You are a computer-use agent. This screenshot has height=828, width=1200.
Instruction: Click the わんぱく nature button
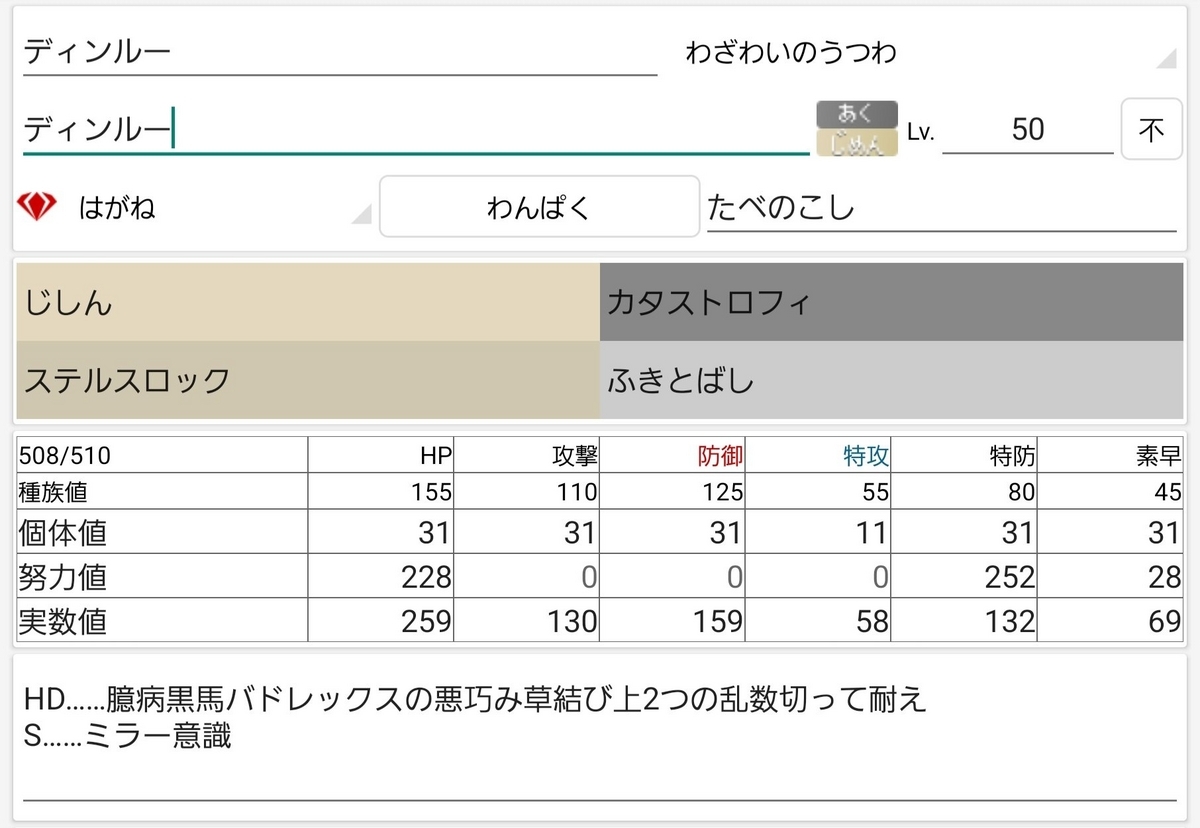pos(539,207)
